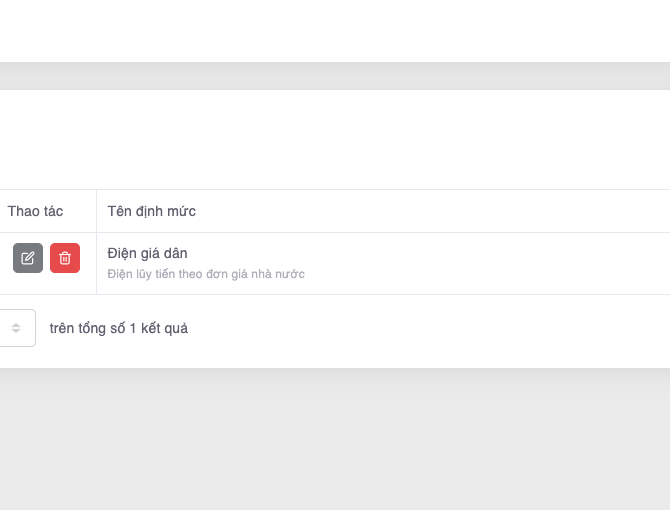Open the page size selector dropdown
The image size is (670, 510).
(x=16, y=328)
